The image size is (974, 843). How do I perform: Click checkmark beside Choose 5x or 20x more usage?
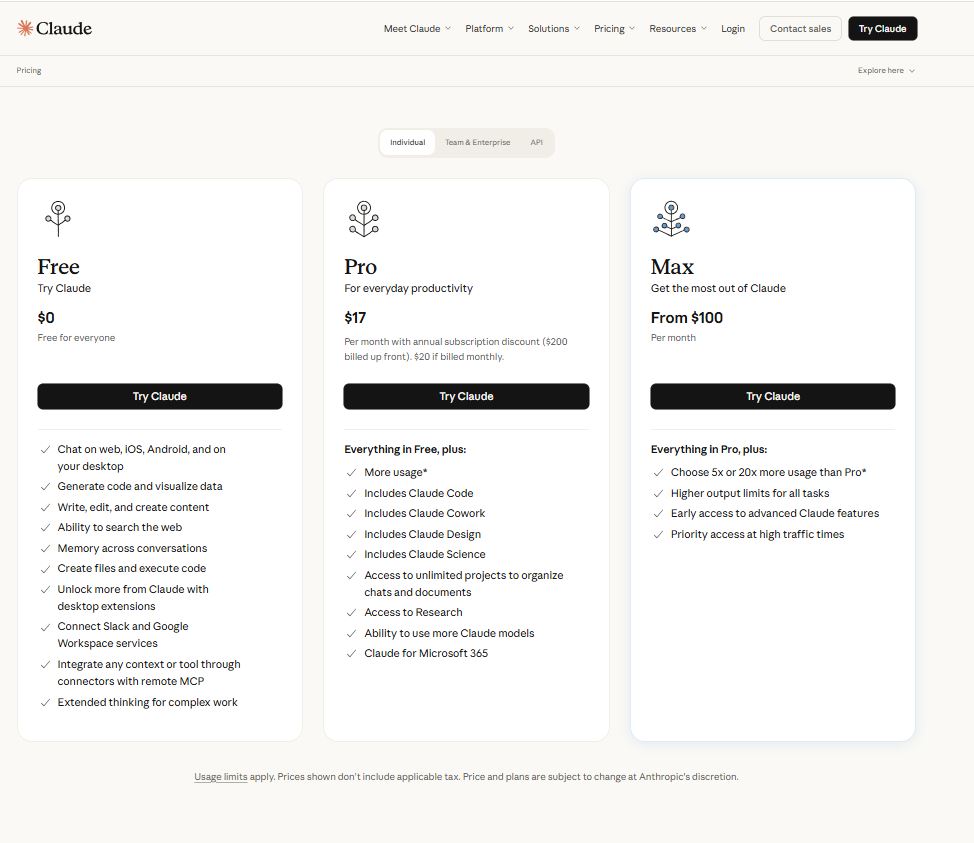(x=658, y=473)
